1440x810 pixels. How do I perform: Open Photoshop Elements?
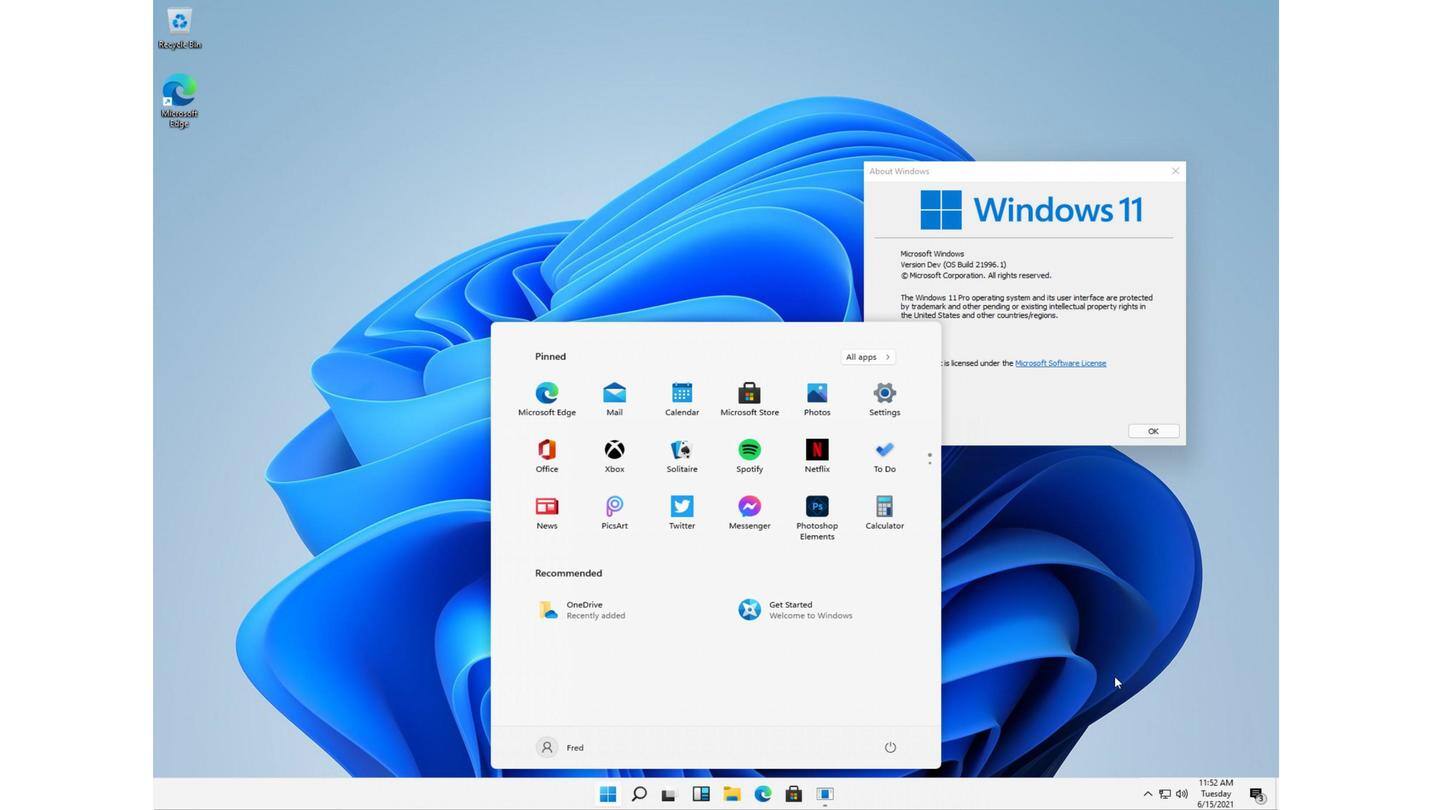[x=817, y=518]
